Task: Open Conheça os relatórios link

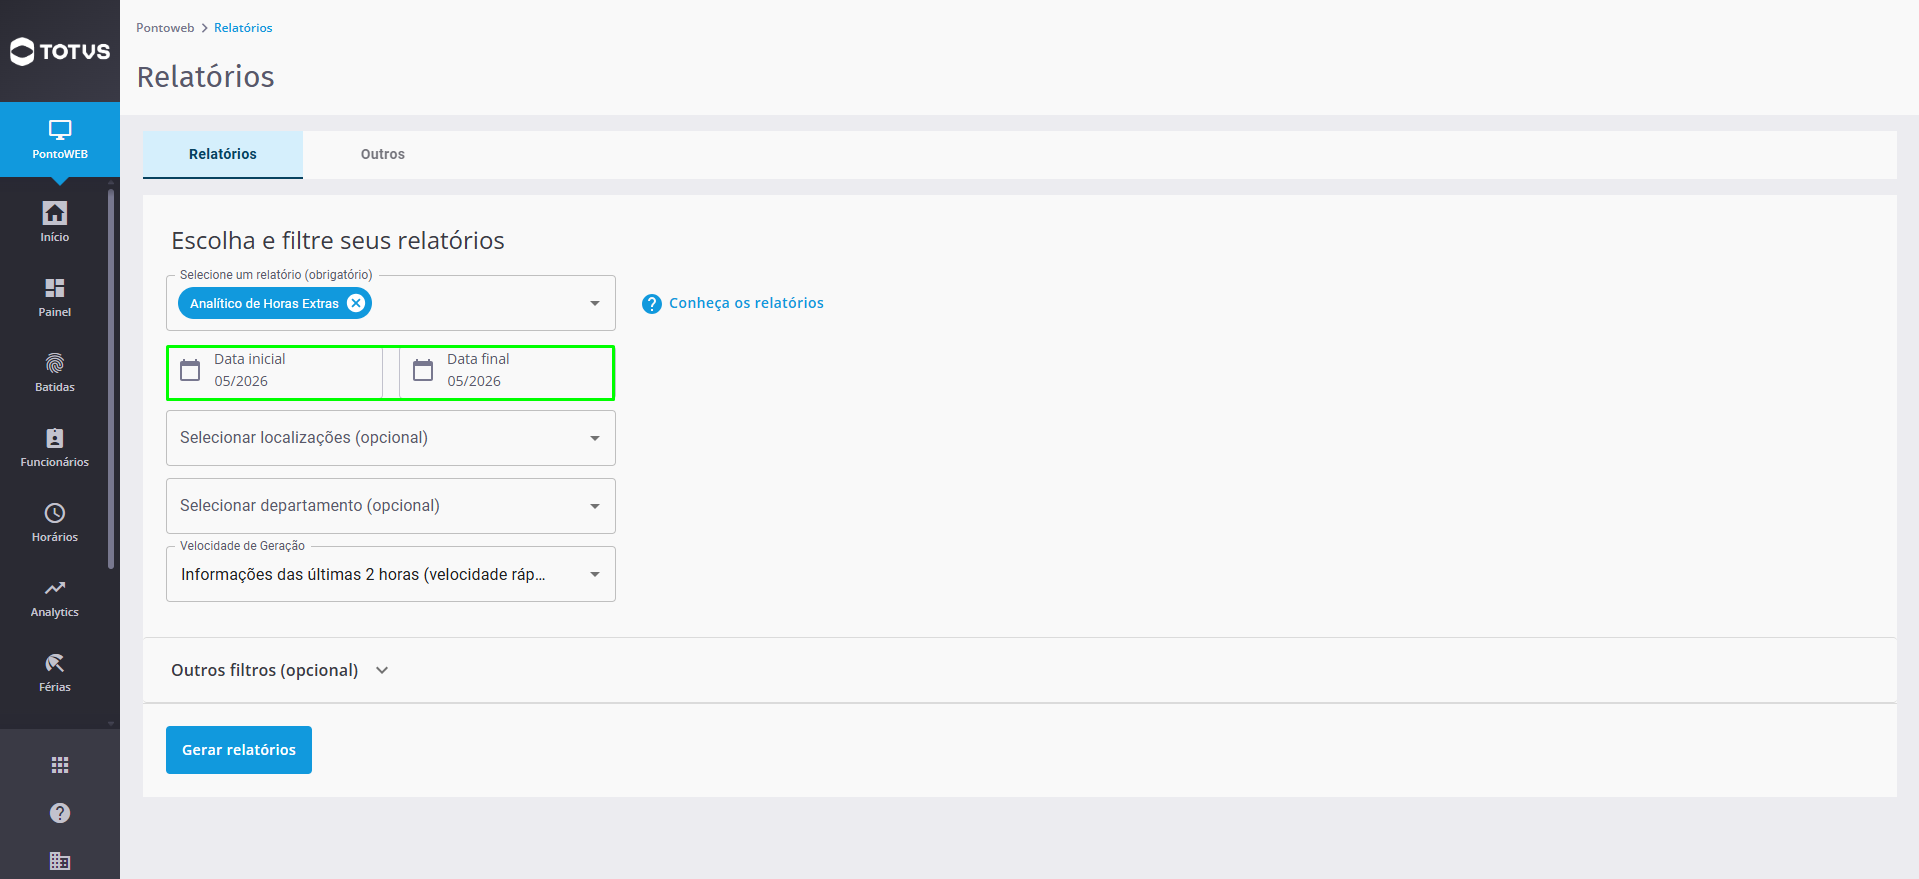Action: tap(746, 303)
